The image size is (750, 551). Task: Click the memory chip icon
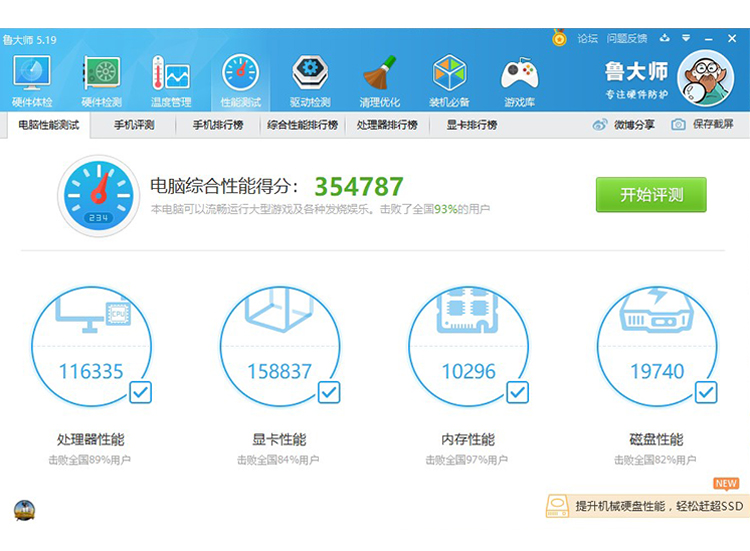(467, 311)
